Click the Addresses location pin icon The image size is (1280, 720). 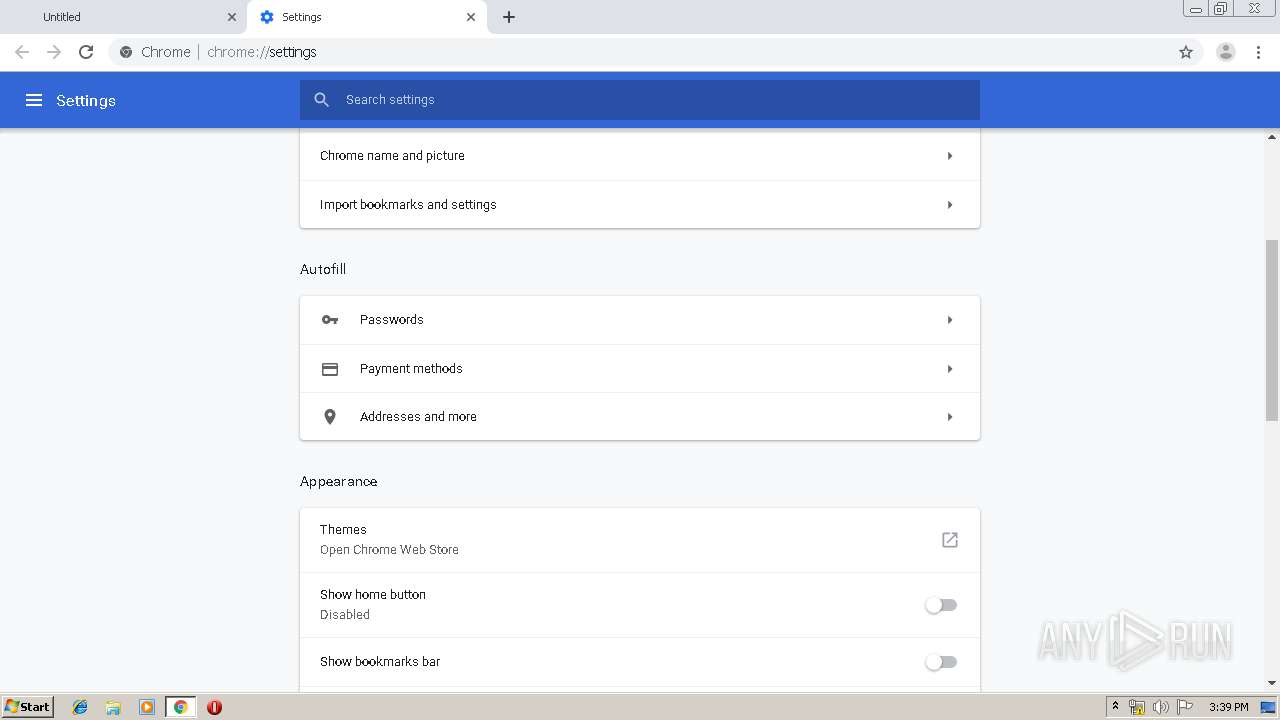[330, 417]
